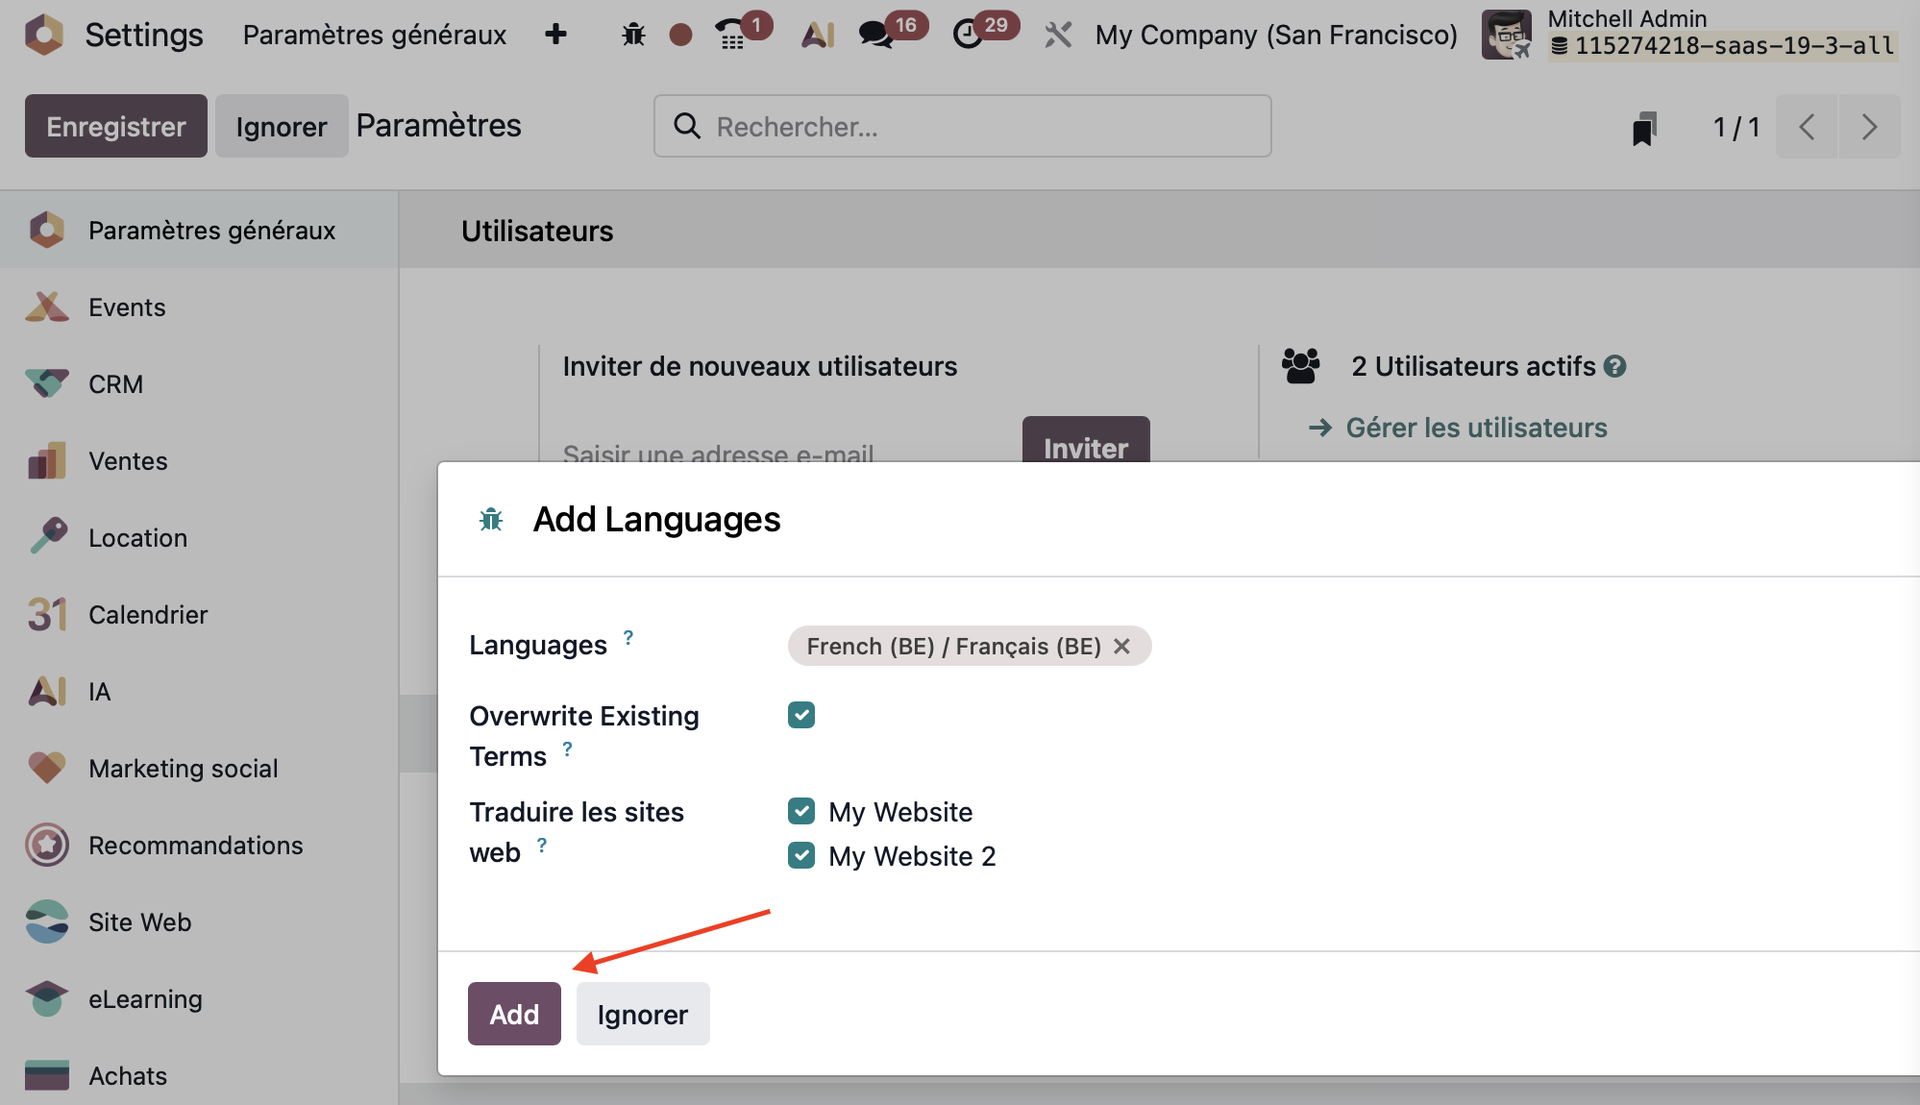Click the Ignorer button beside Enregistrer
Image resolution: width=1920 pixels, height=1105 pixels.
pos(281,126)
